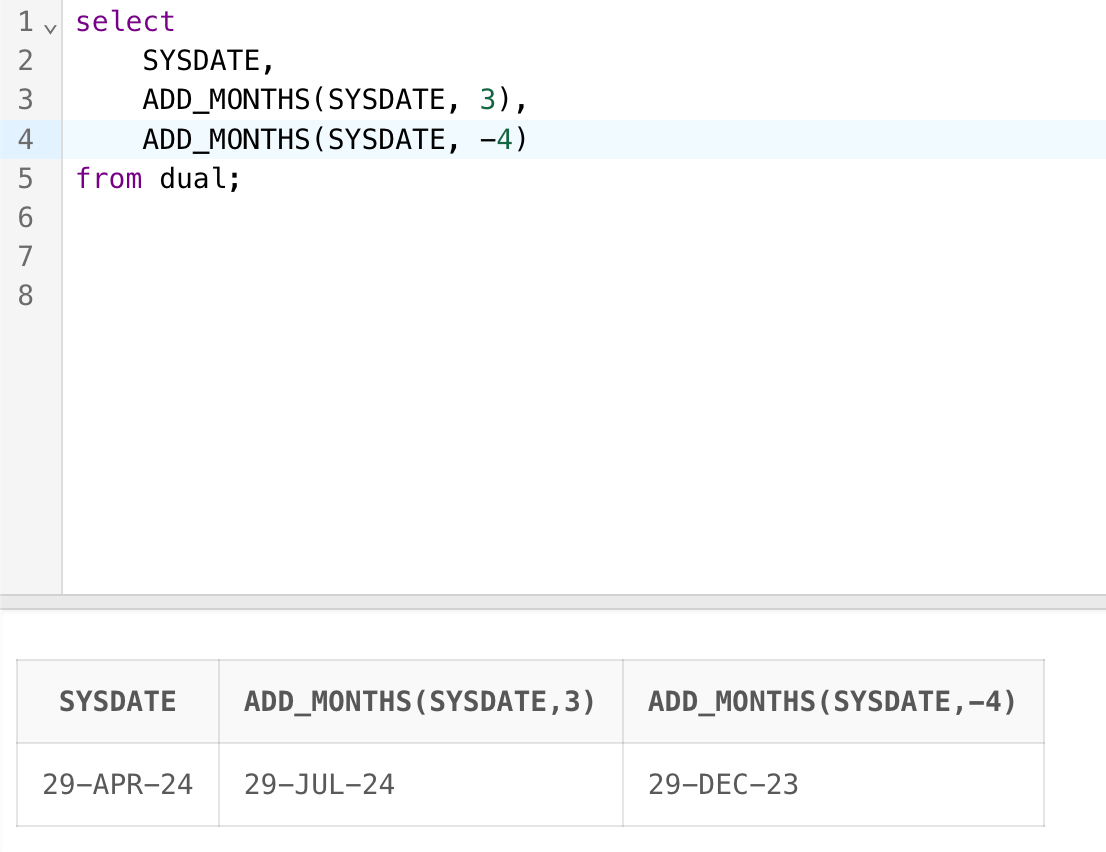Click line number 8 in the gutter
Image resolution: width=1106 pixels, height=852 pixels.
click(26, 296)
